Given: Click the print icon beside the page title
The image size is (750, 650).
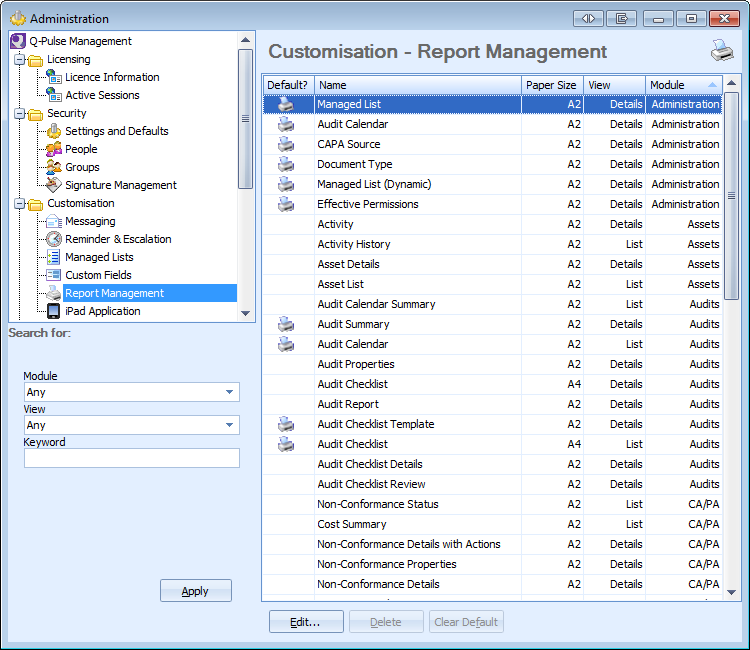Looking at the screenshot, I should (x=722, y=50).
